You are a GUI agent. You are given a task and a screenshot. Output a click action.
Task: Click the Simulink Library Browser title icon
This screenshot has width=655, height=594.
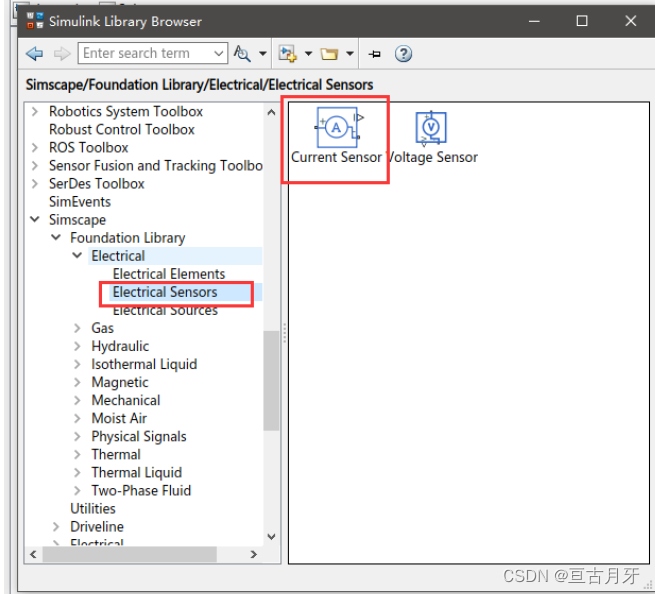[x=35, y=20]
